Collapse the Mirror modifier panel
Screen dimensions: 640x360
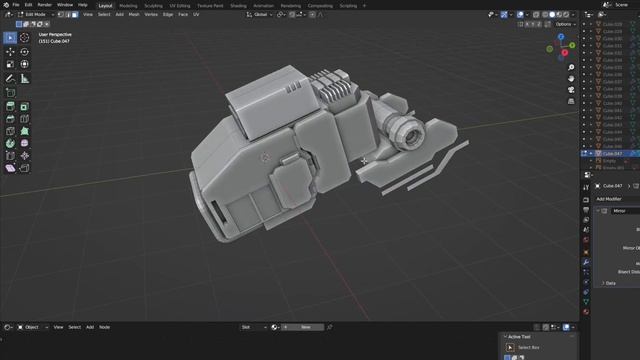pyautogui.click(x=598, y=211)
